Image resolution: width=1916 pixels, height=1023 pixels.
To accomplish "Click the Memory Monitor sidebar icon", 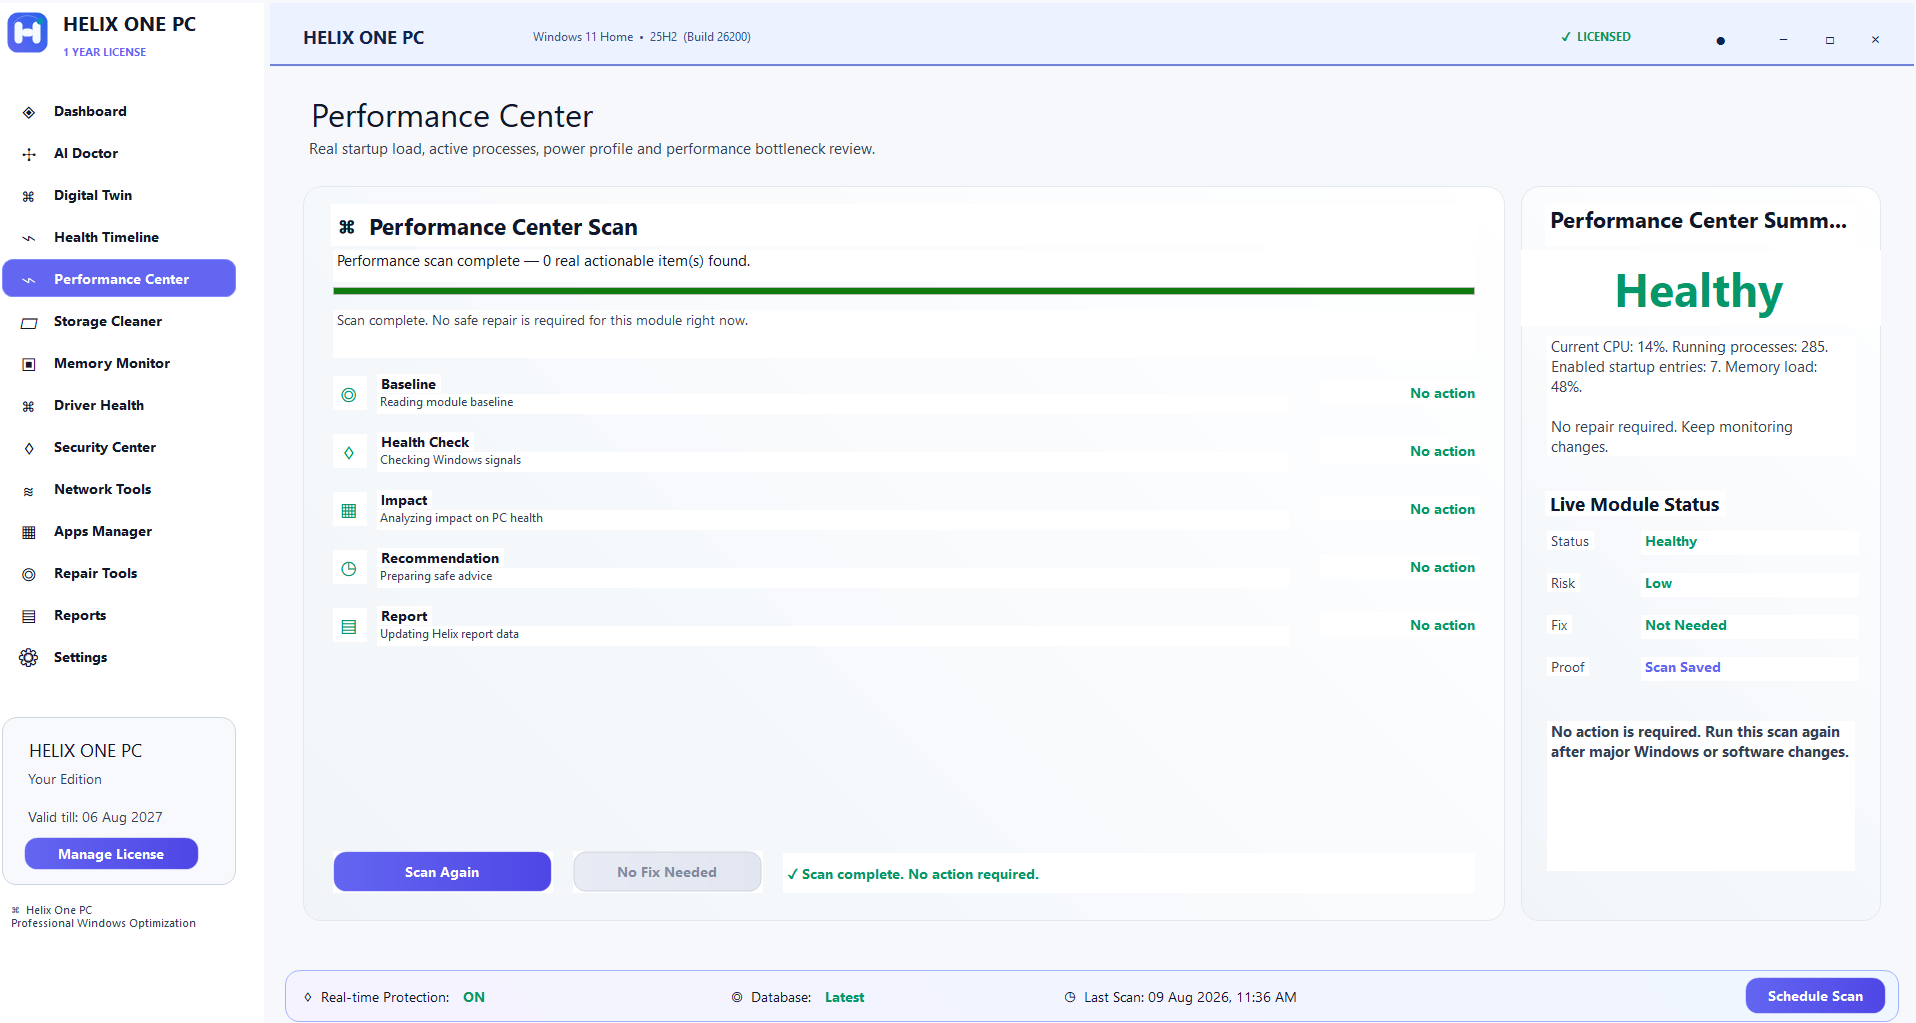I will [x=29, y=364].
